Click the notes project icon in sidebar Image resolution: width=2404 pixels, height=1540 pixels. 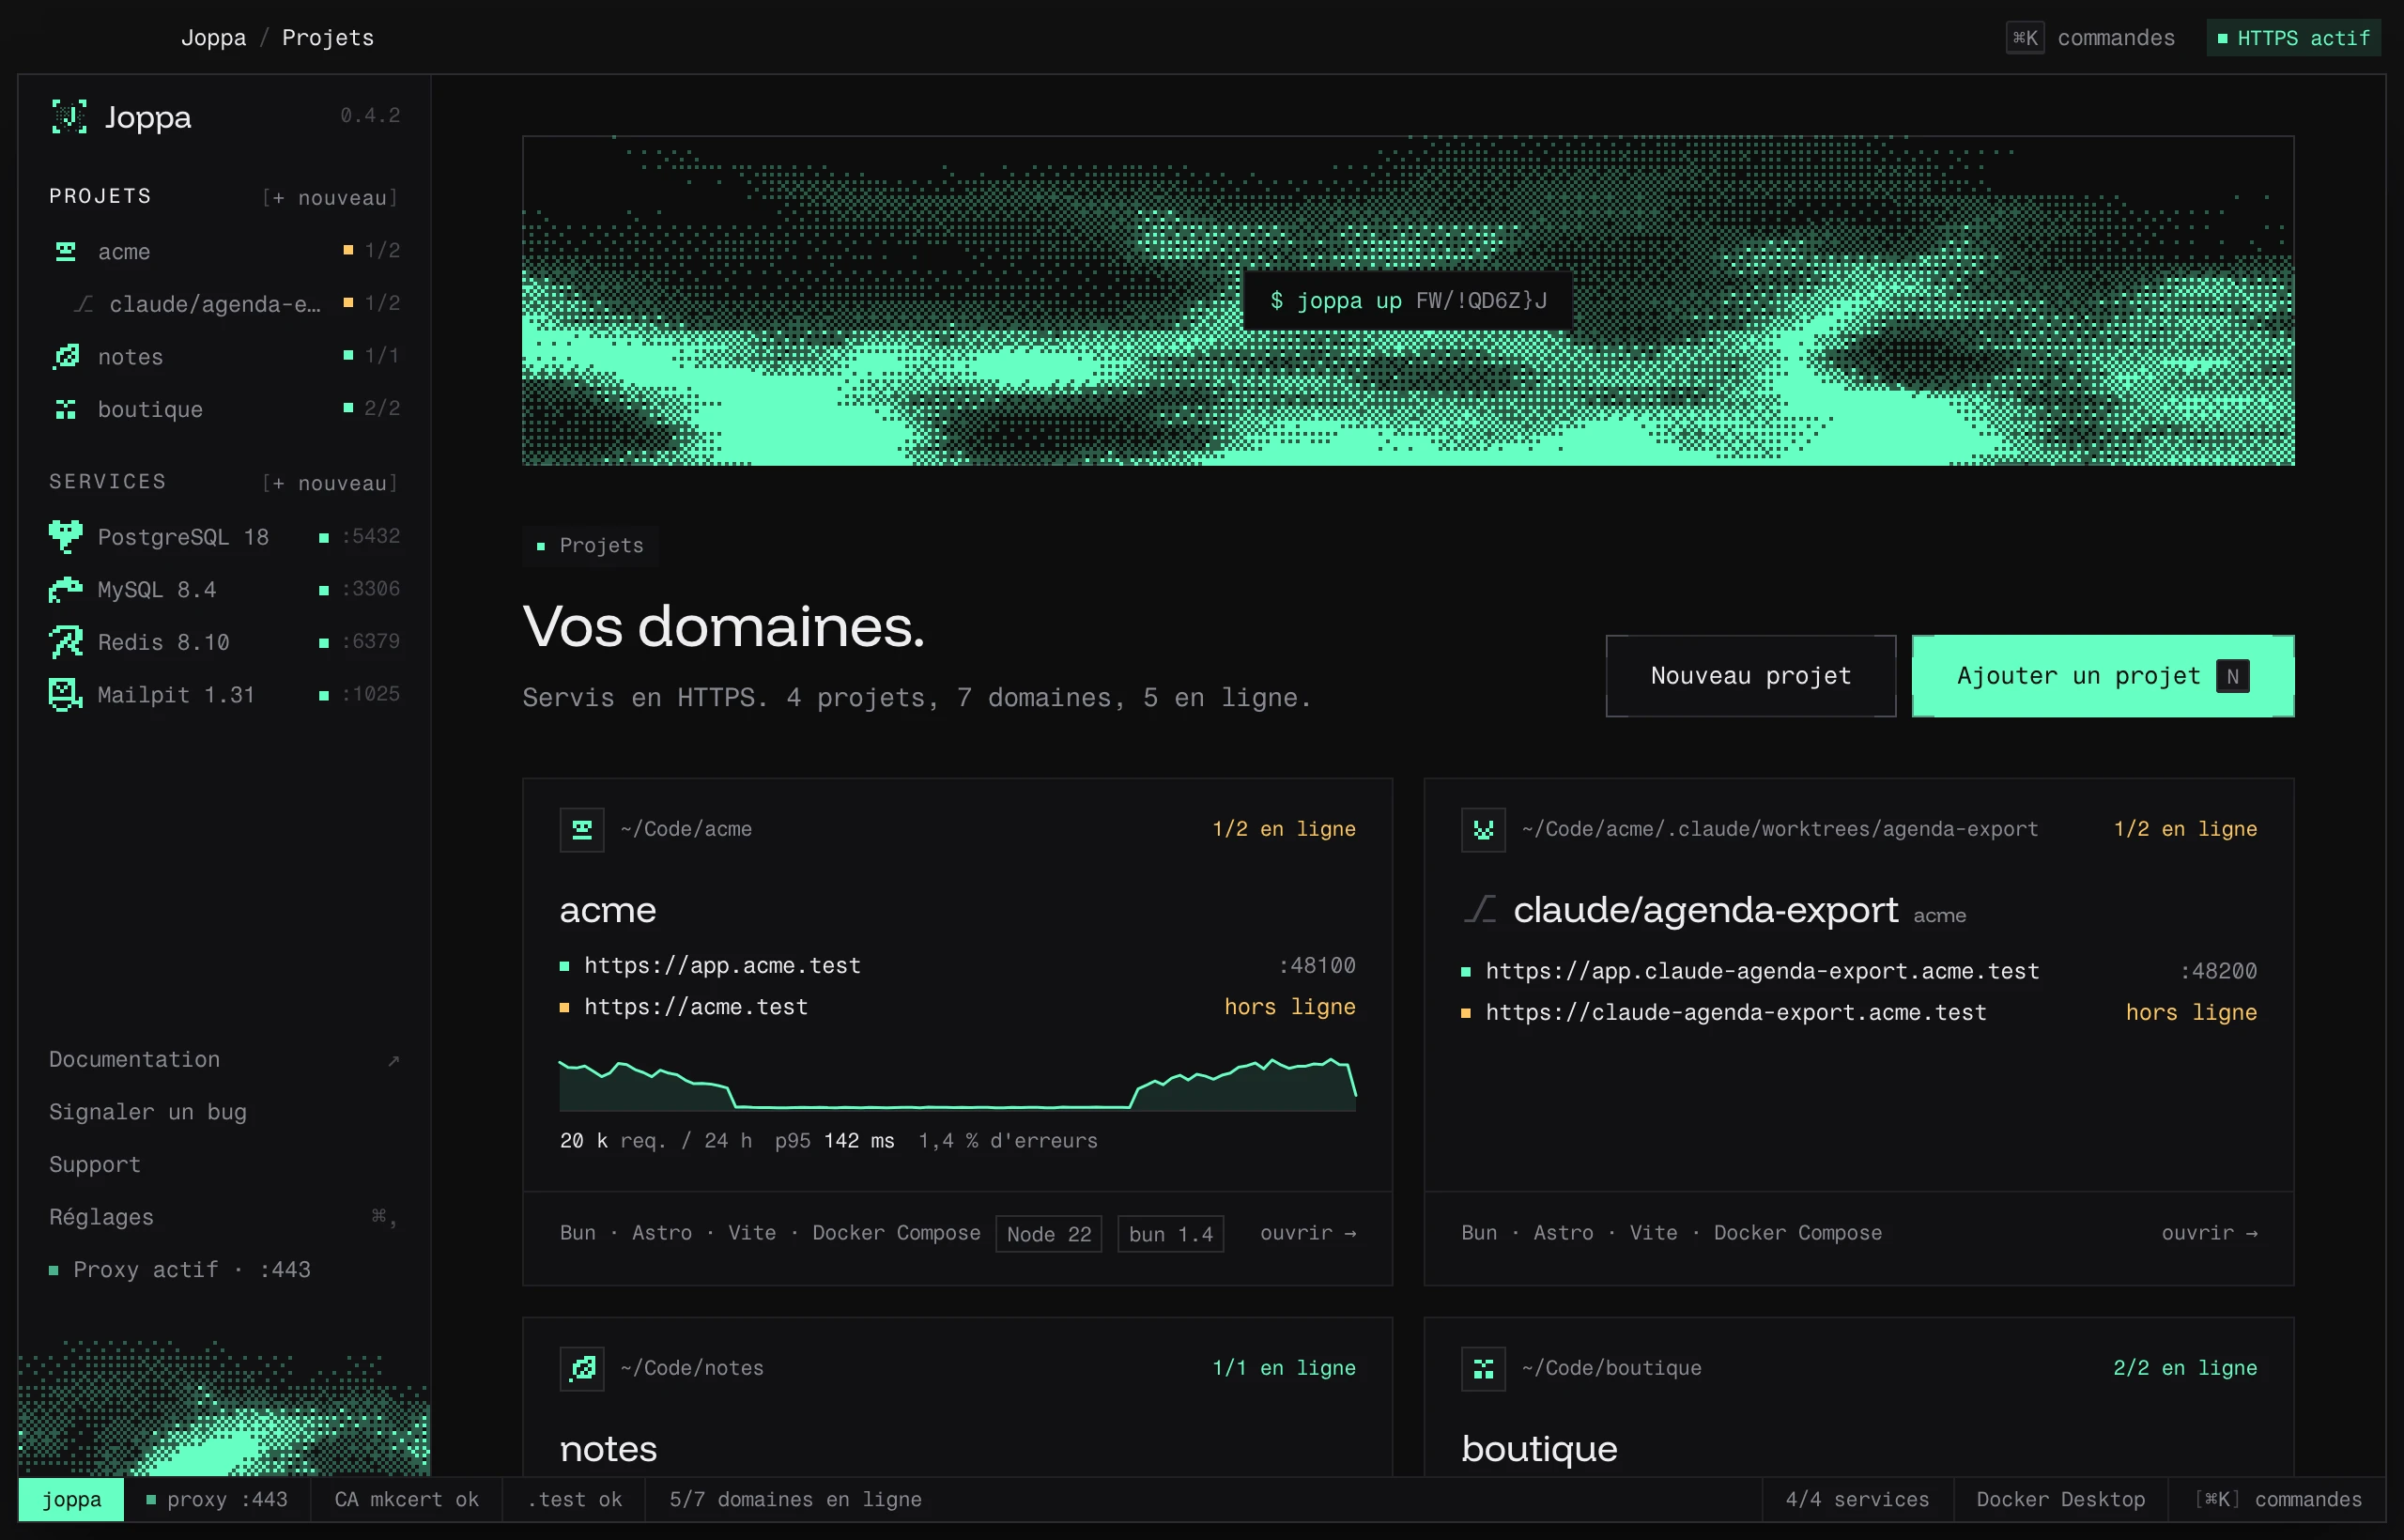pos(66,356)
